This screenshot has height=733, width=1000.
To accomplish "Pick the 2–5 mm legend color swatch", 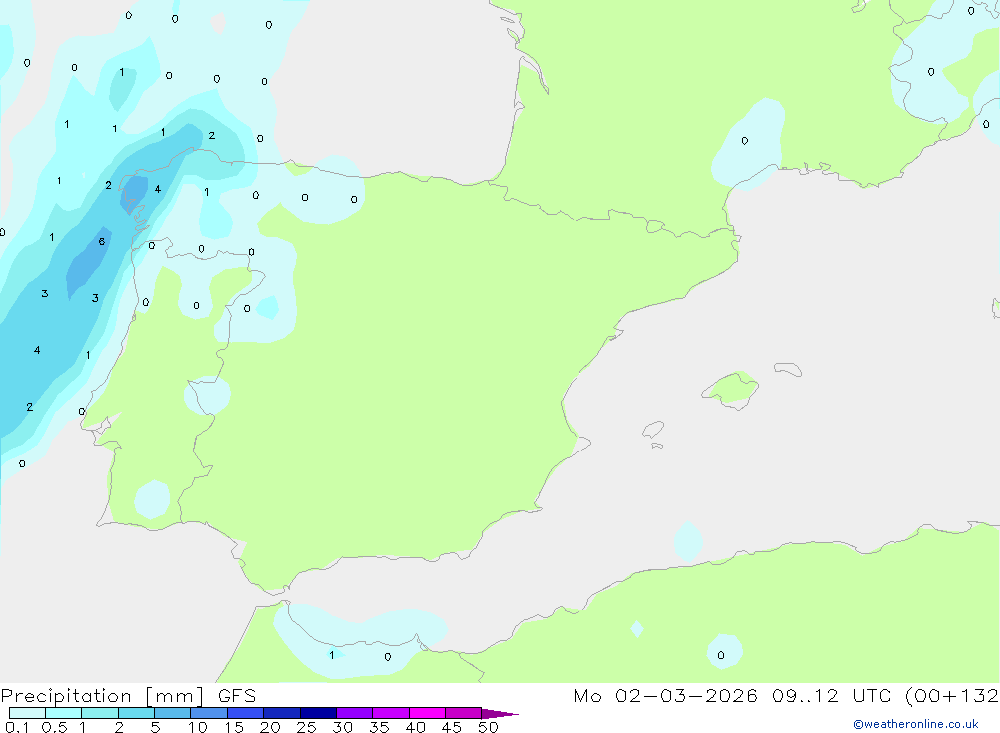I will coord(136,713).
